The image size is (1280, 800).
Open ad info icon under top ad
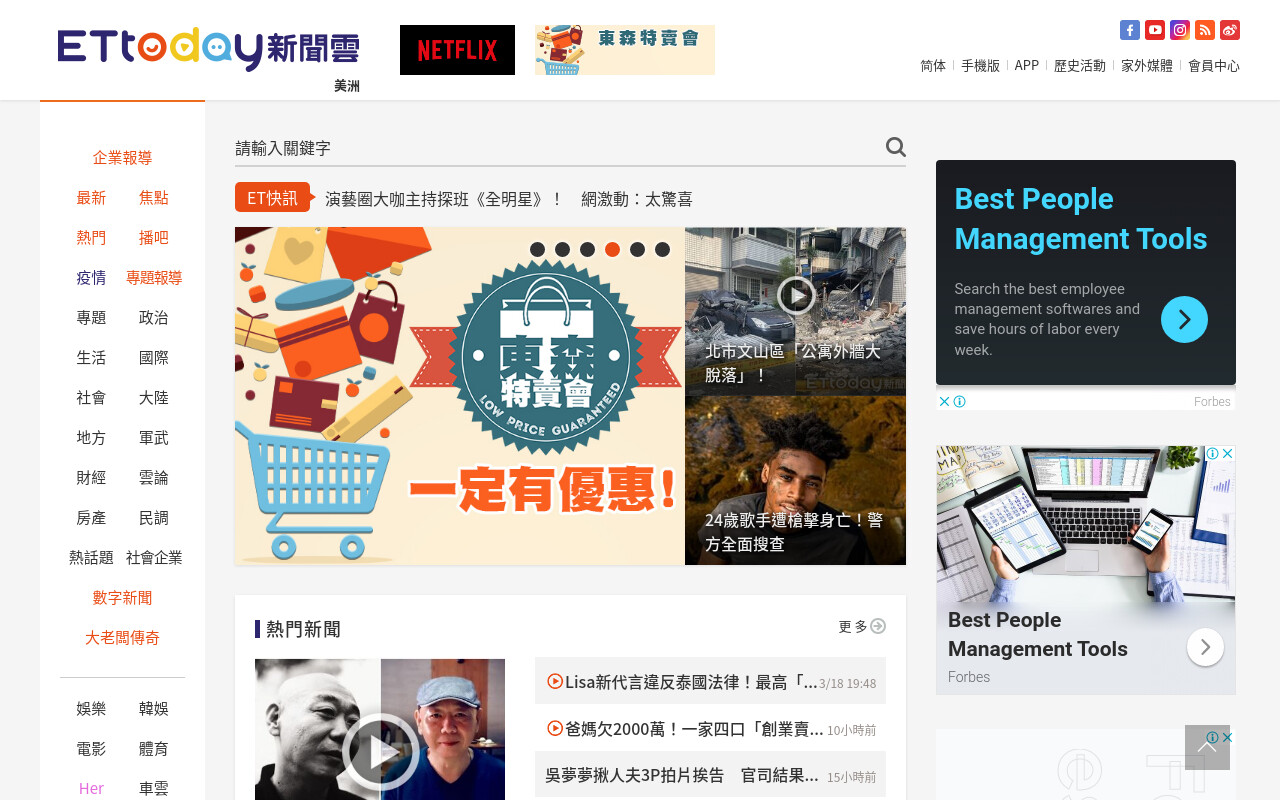(960, 401)
